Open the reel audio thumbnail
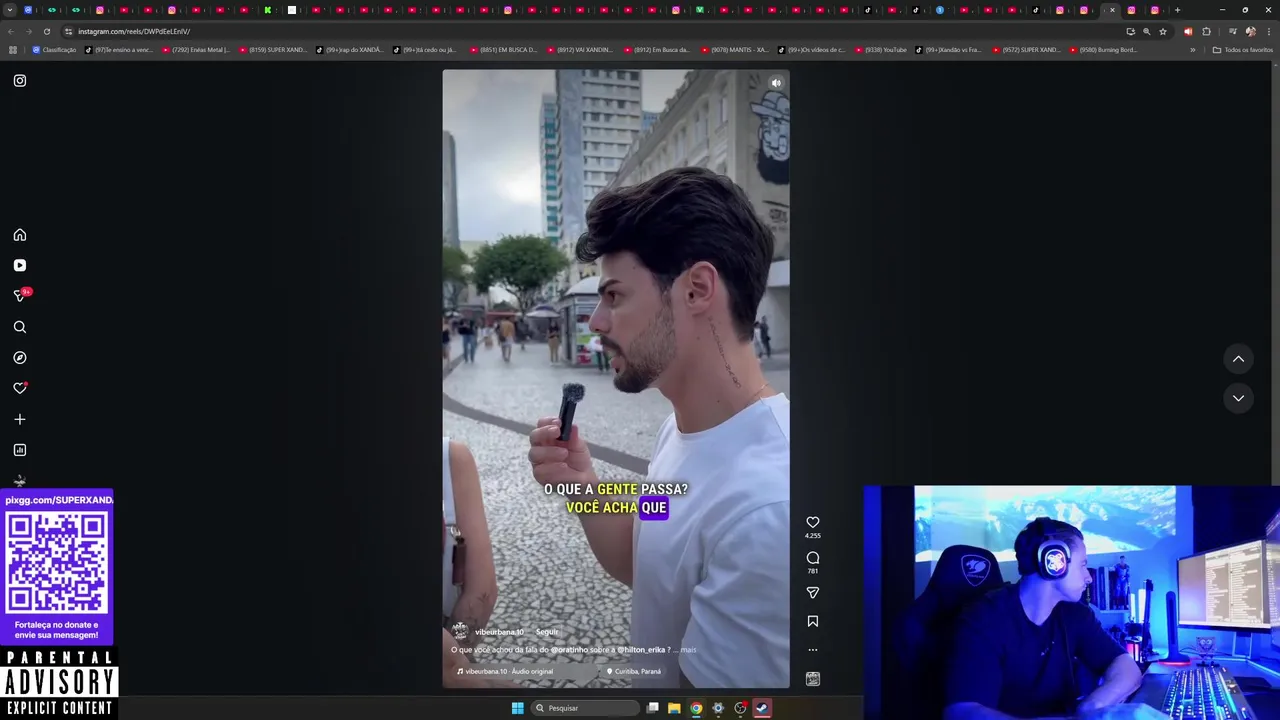Image resolution: width=1280 pixels, height=720 pixels. click(813, 679)
